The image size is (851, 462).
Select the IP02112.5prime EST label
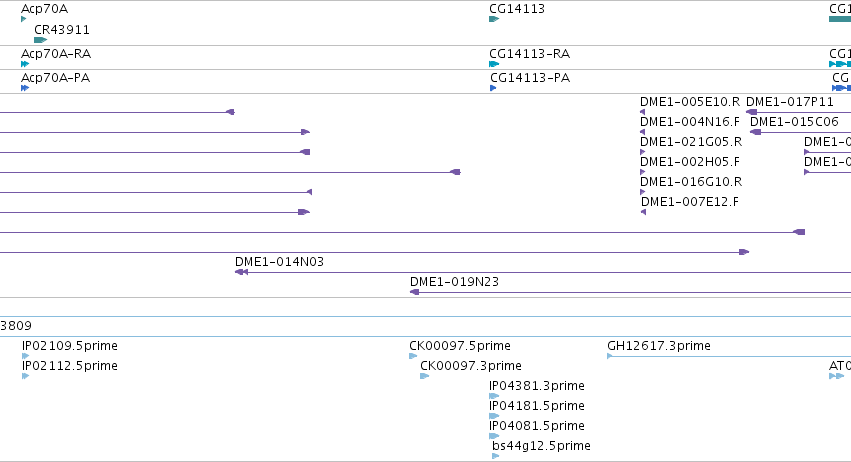click(70, 366)
